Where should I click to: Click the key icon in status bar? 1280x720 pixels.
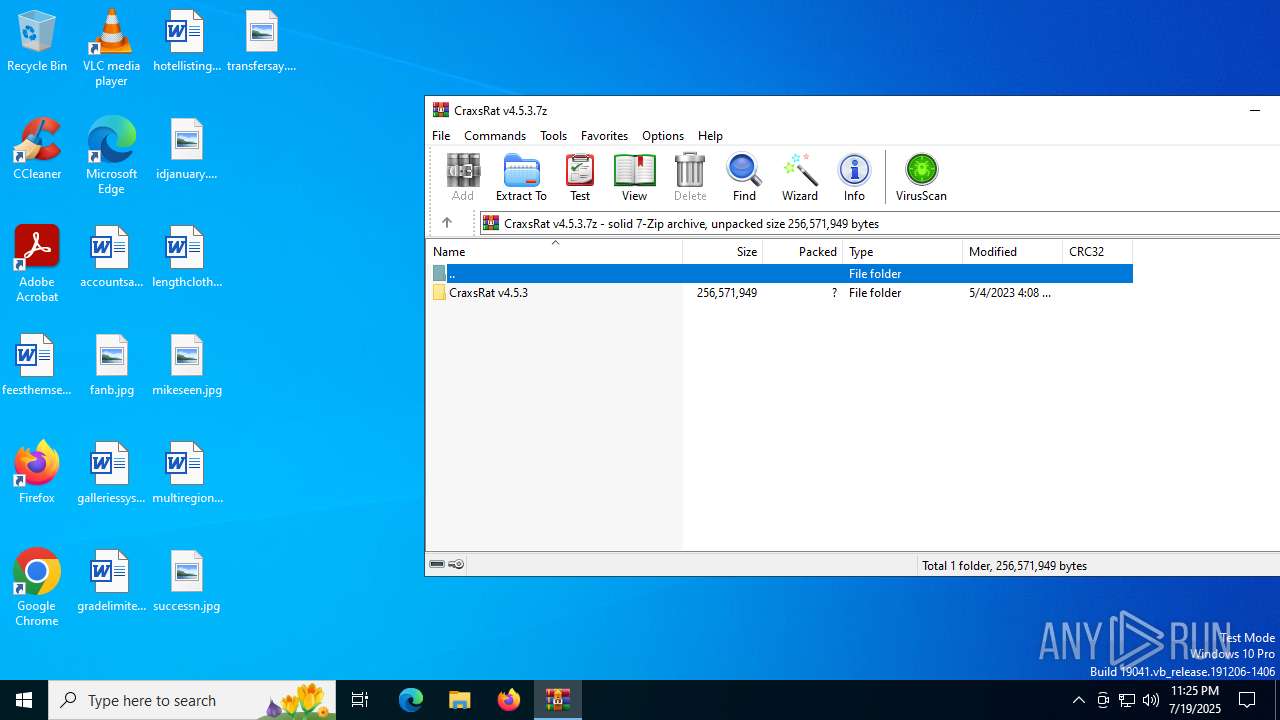point(456,565)
